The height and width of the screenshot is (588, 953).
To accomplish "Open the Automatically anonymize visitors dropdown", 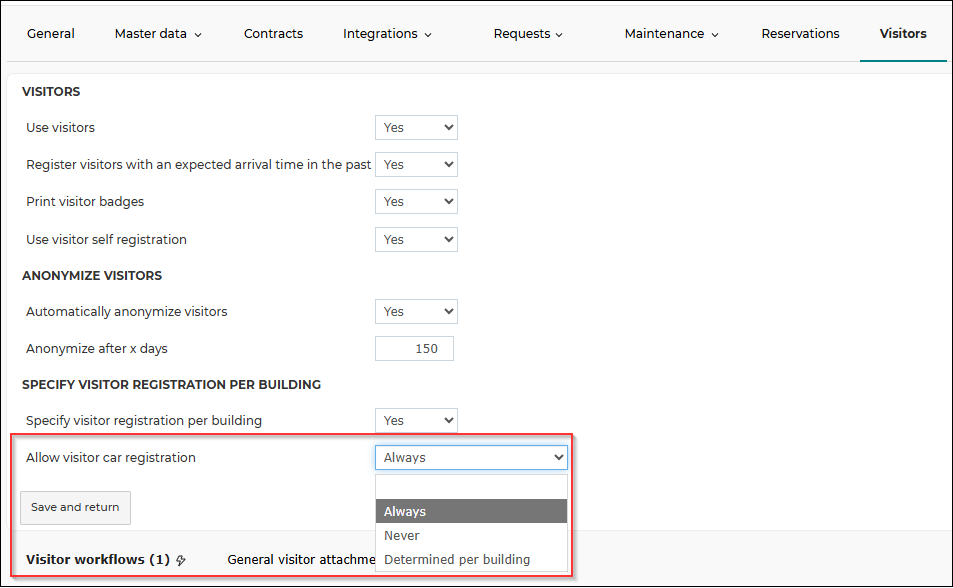I will (x=416, y=312).
